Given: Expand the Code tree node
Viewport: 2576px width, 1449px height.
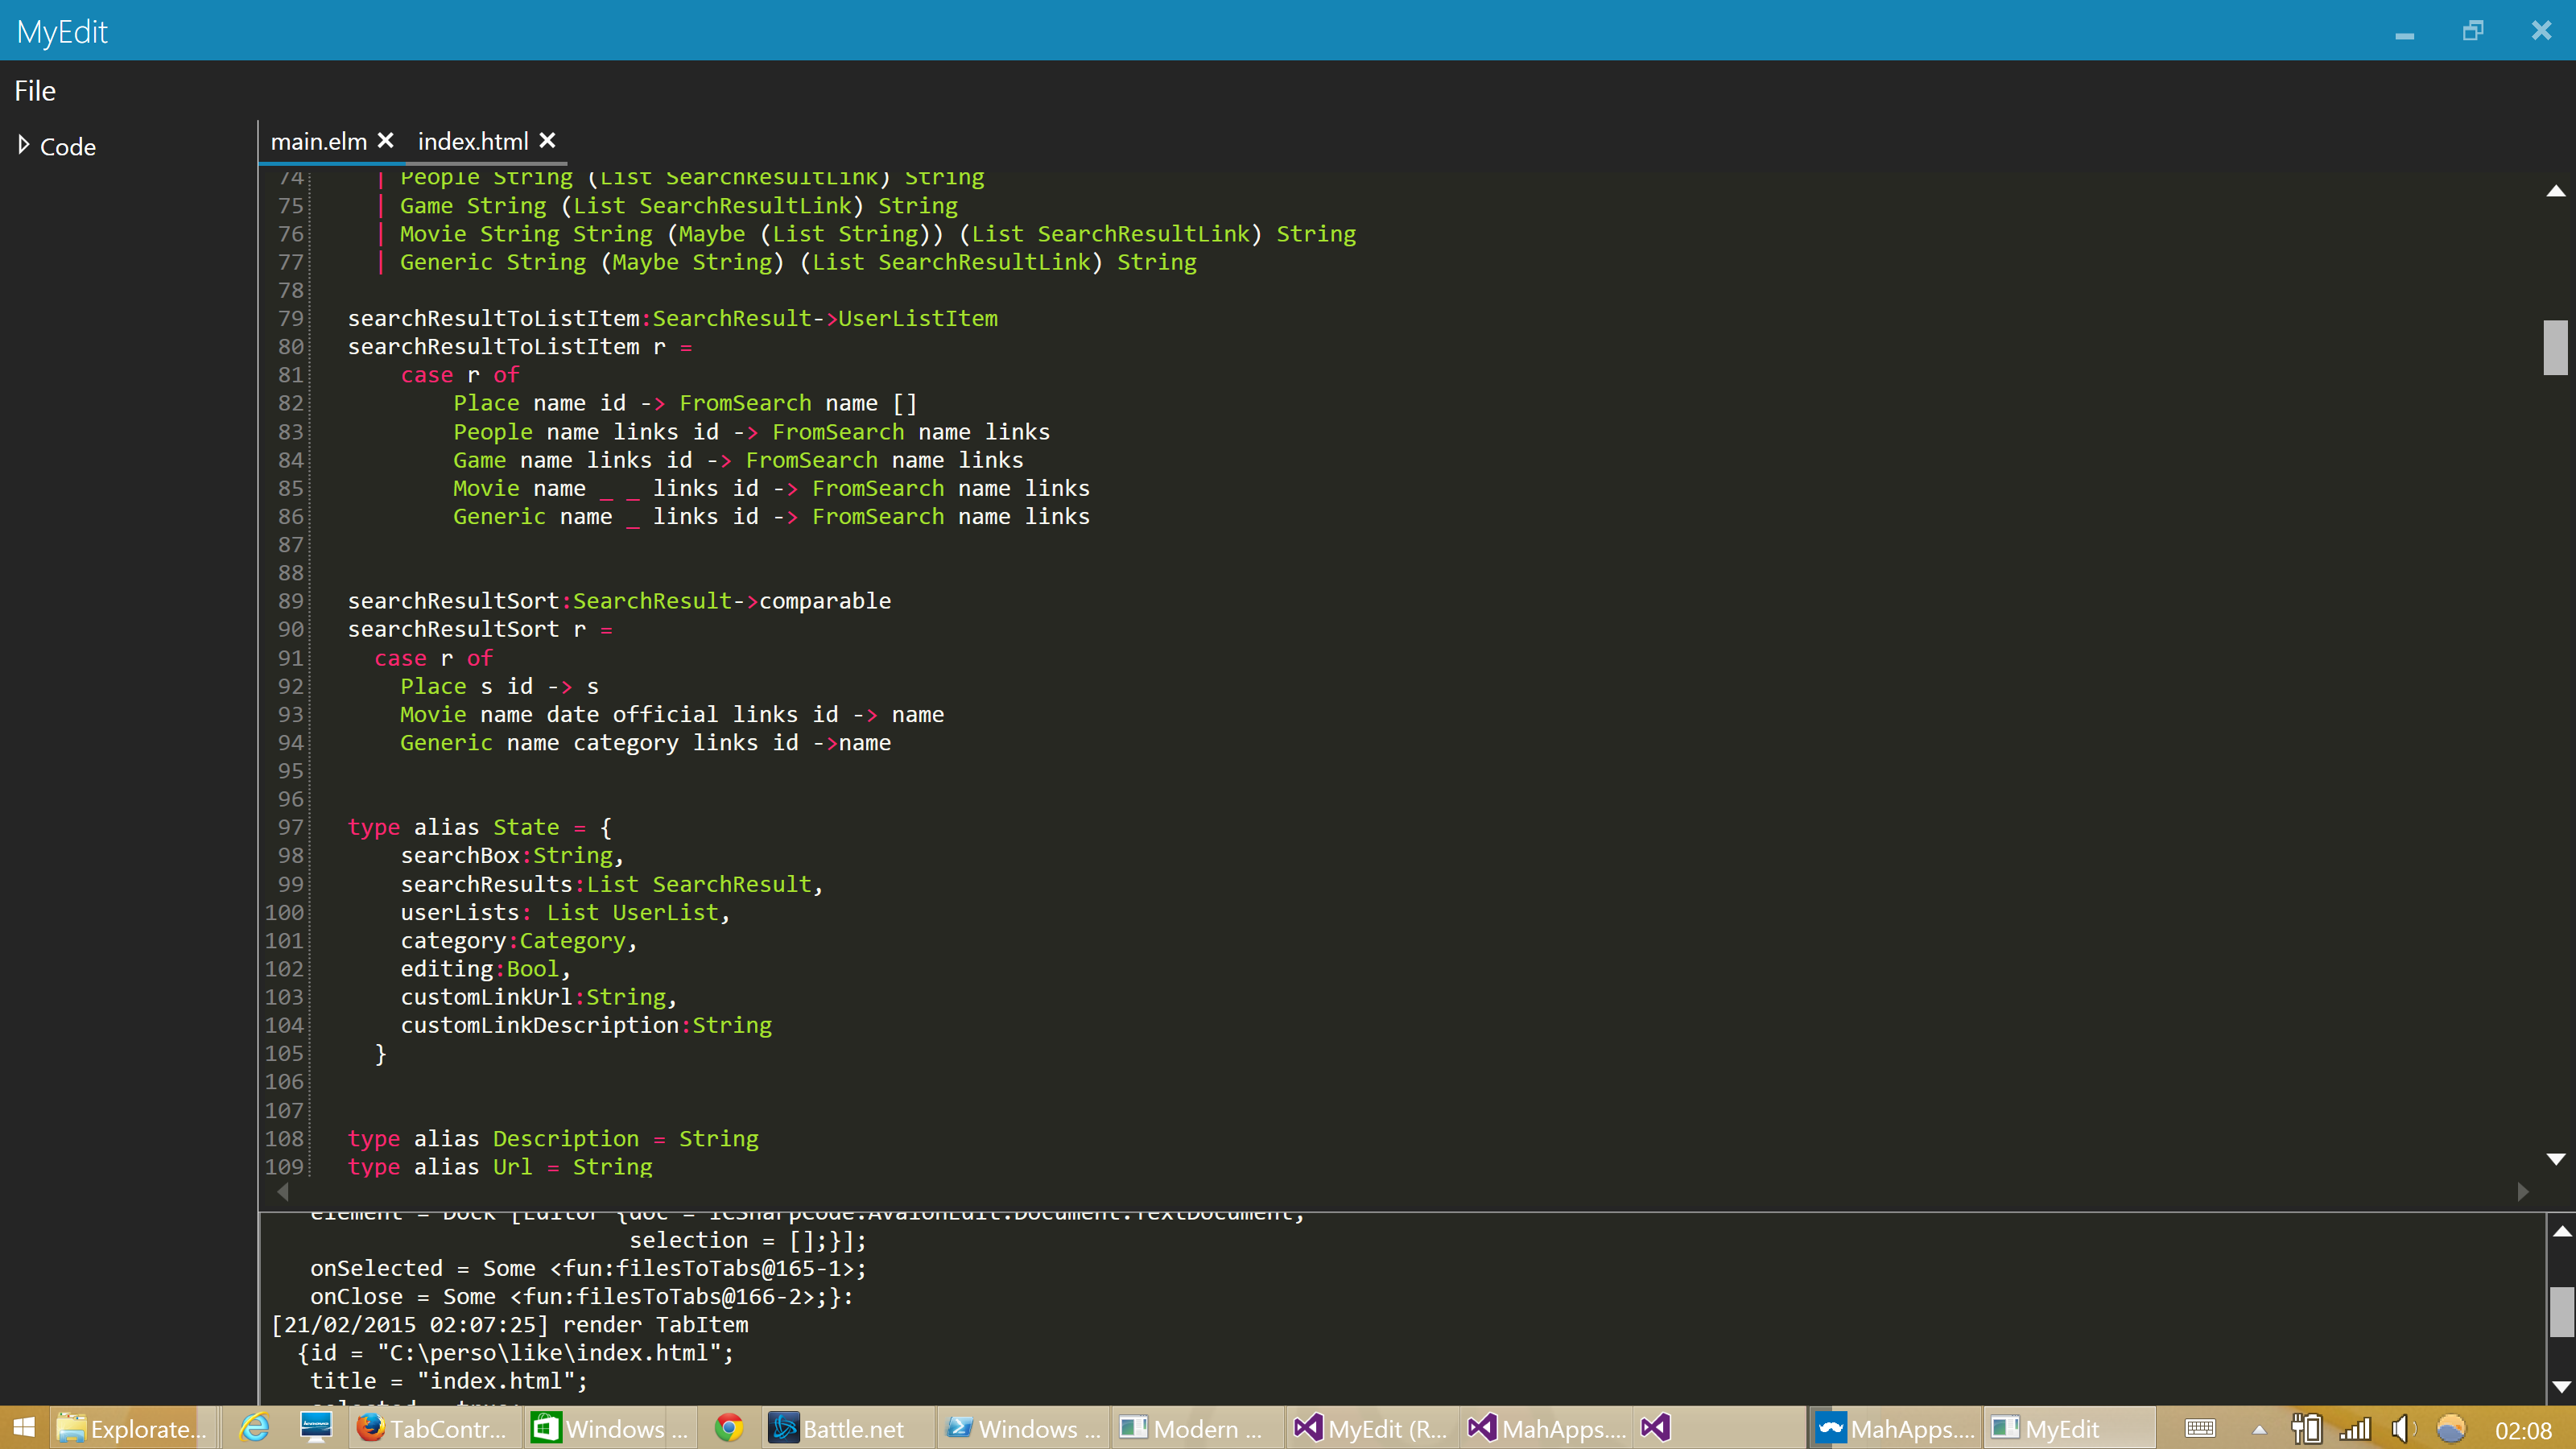Looking at the screenshot, I should click(24, 145).
